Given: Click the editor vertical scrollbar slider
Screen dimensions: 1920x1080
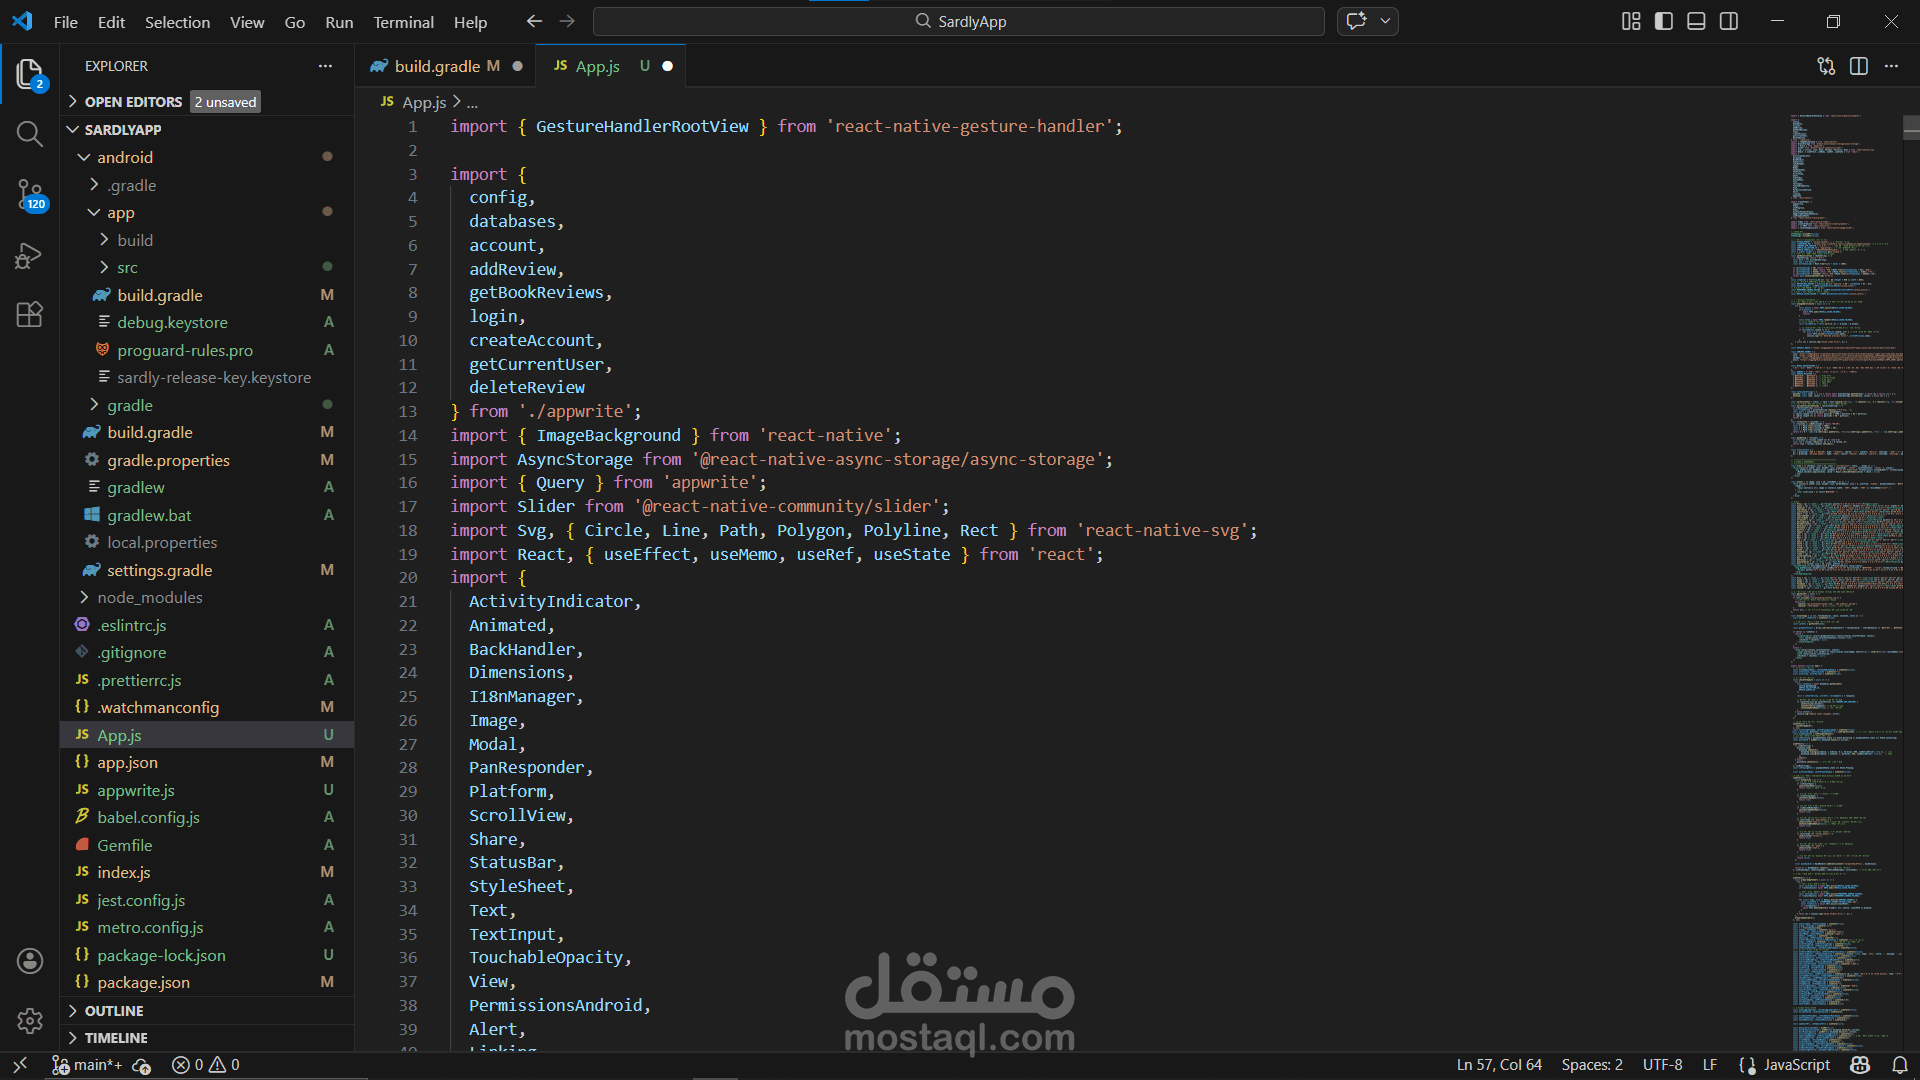Looking at the screenshot, I should tap(1911, 127).
